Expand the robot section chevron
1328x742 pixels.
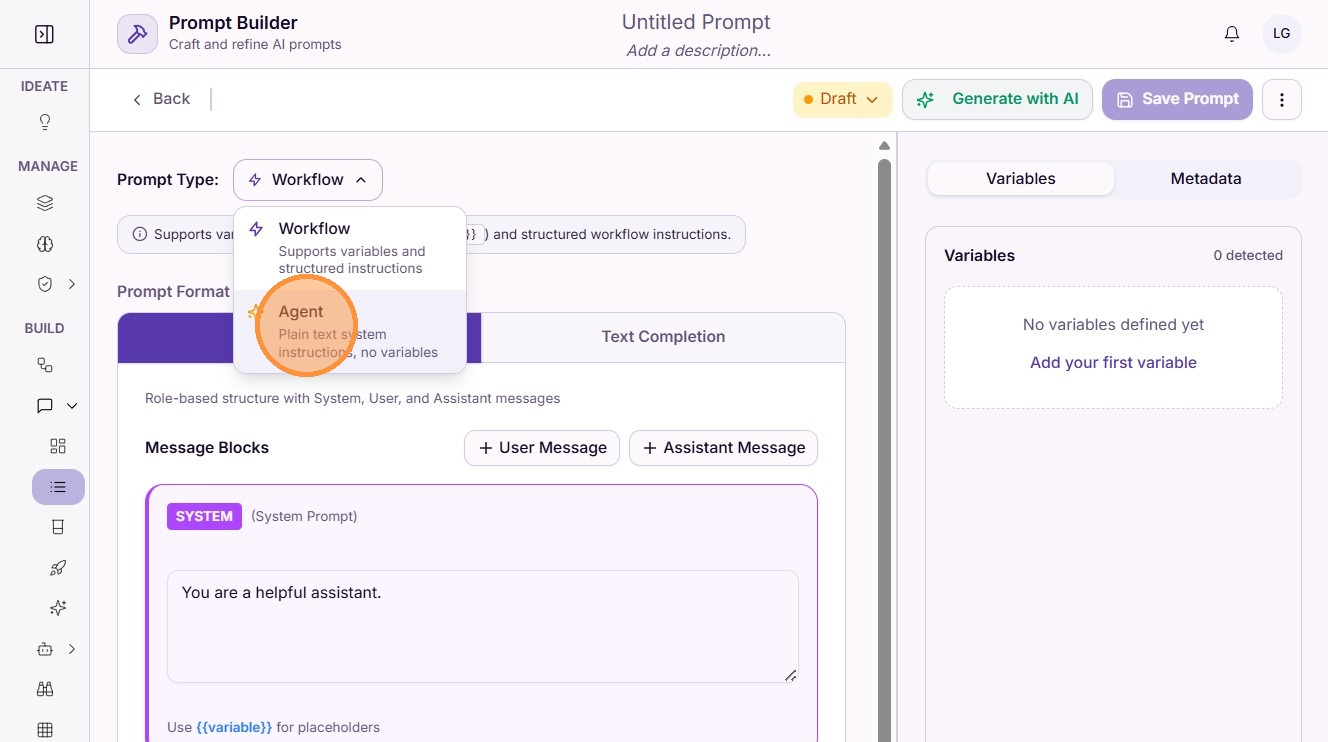[72, 649]
